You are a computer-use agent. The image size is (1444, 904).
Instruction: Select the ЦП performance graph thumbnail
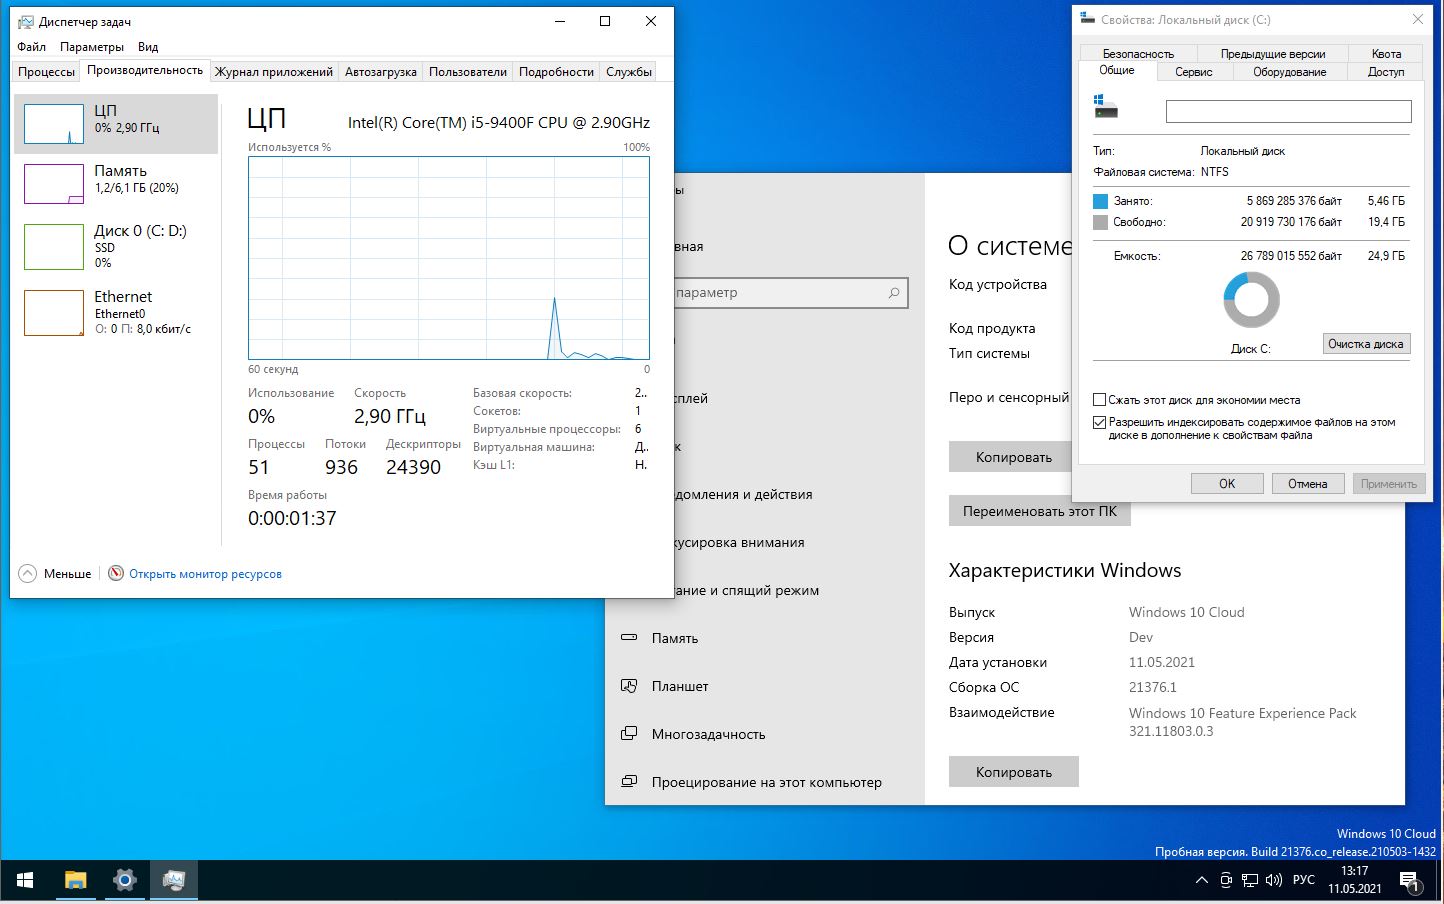tap(54, 124)
